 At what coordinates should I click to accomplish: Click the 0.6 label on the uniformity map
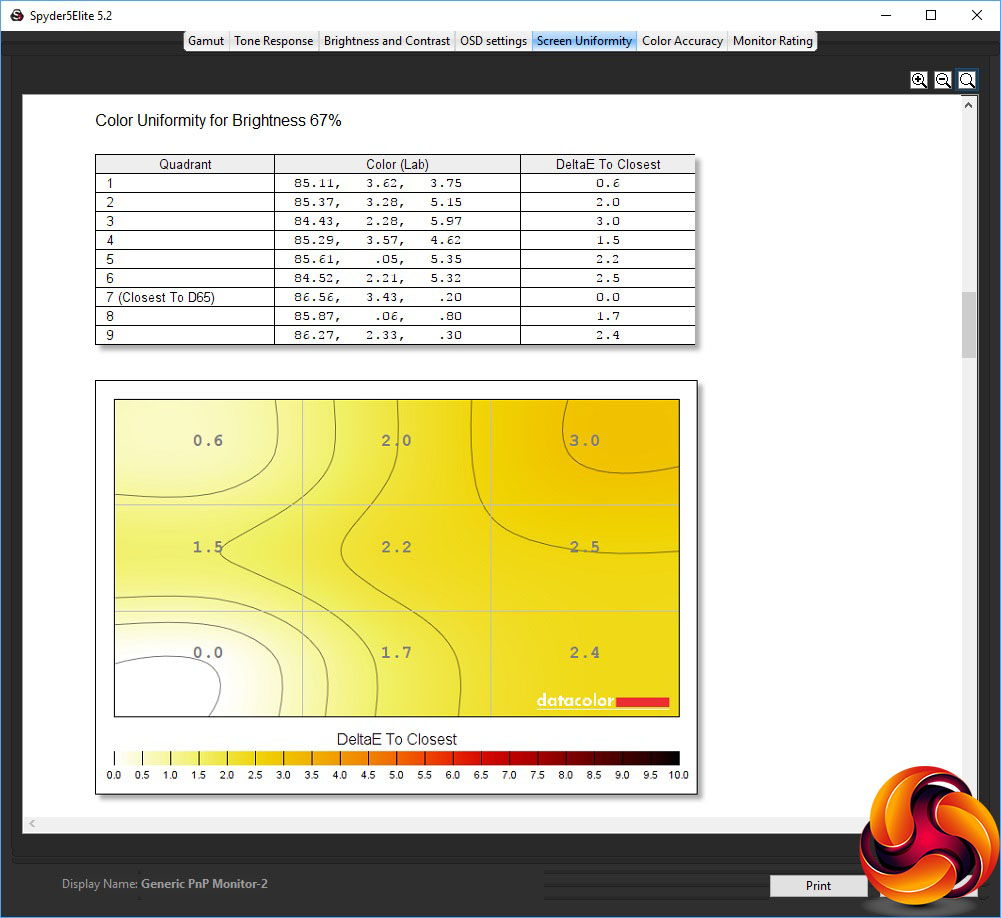point(208,440)
